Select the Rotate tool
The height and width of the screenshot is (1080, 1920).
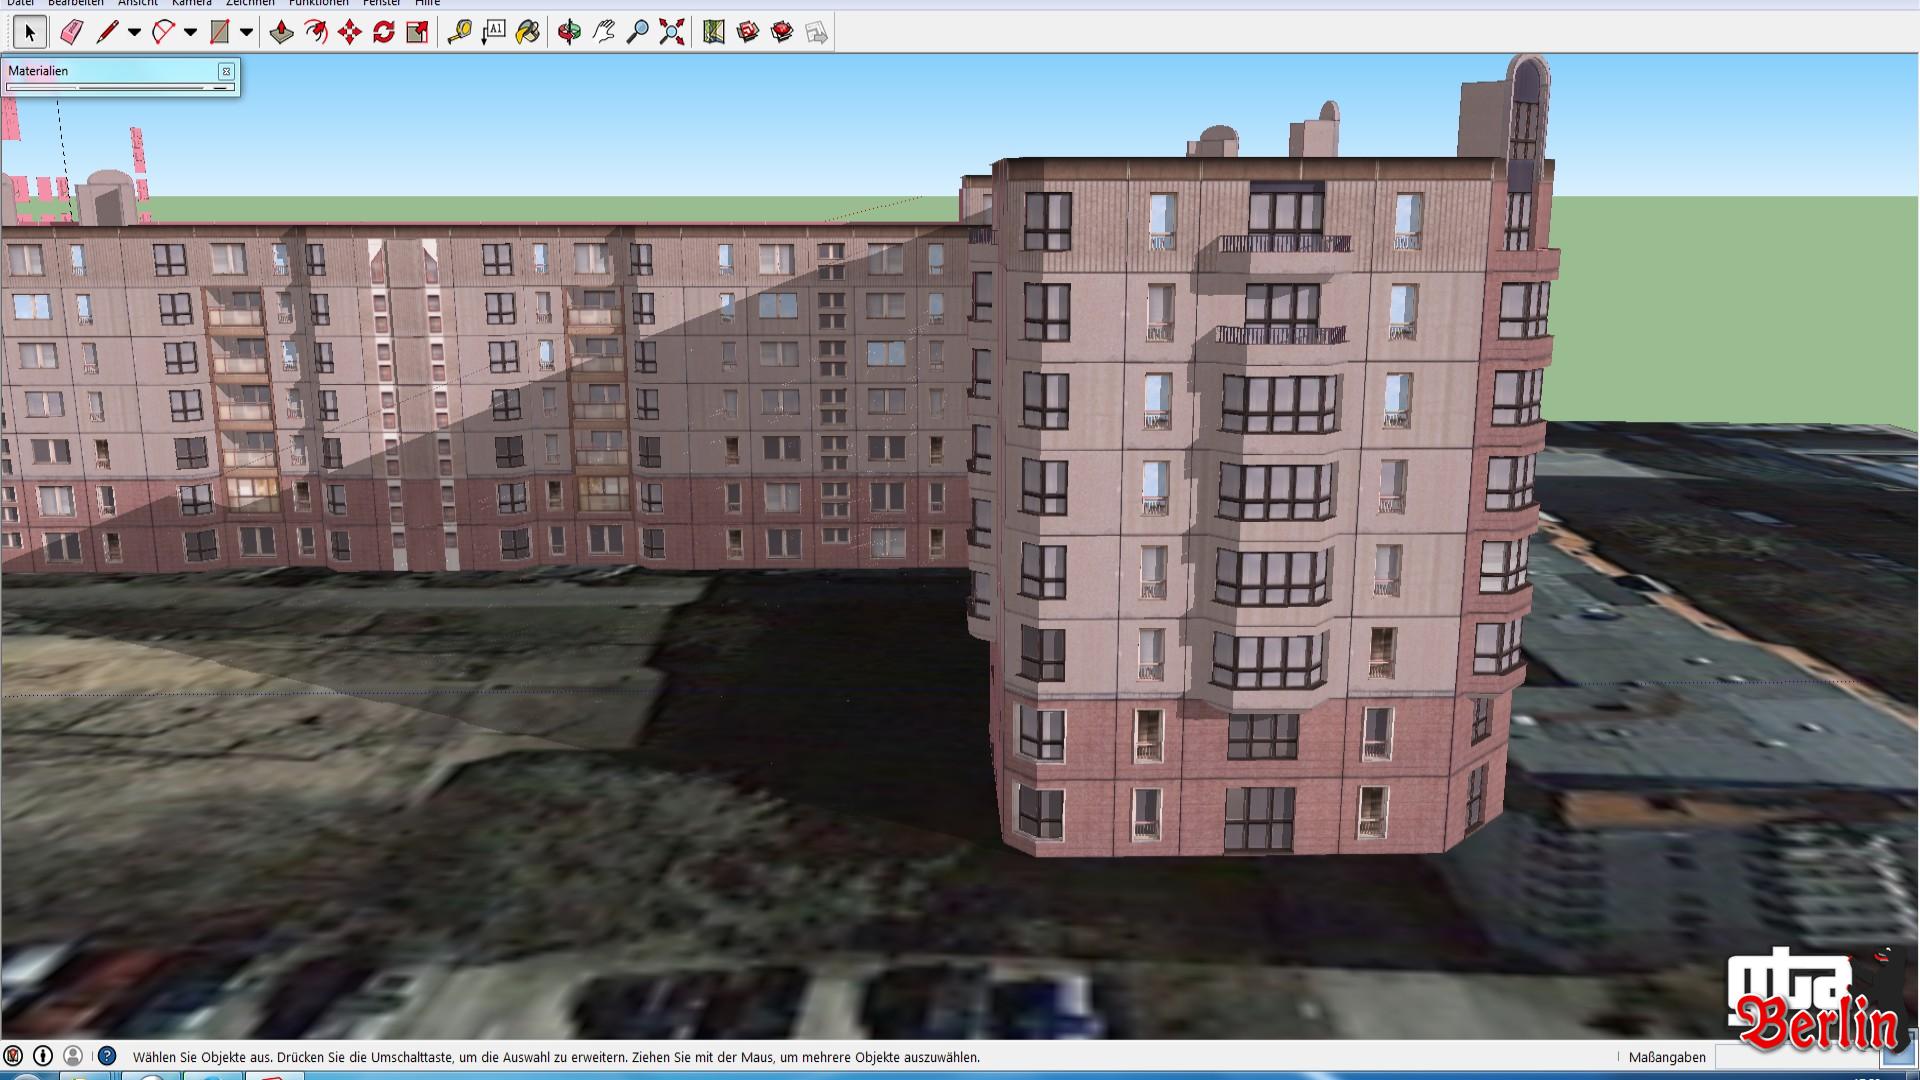click(383, 33)
